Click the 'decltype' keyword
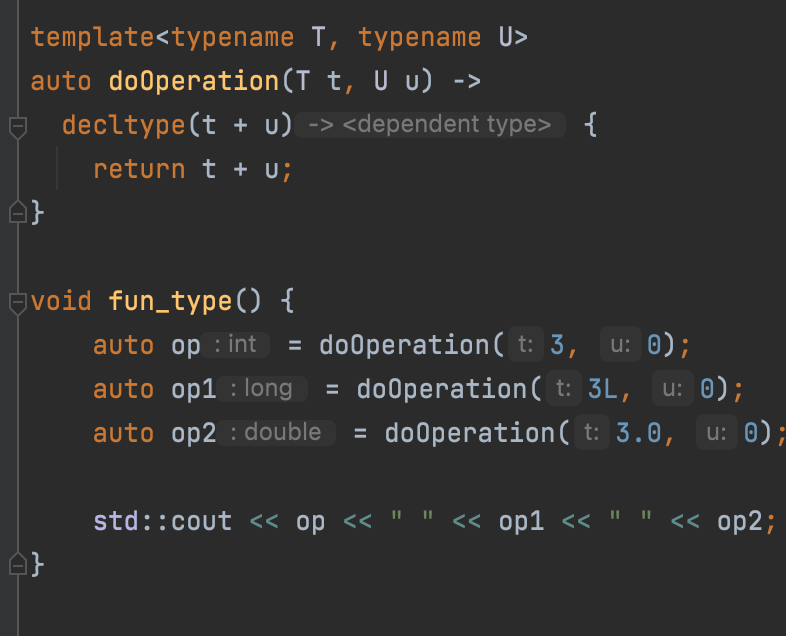The height and width of the screenshot is (636, 786). [x=124, y=125]
